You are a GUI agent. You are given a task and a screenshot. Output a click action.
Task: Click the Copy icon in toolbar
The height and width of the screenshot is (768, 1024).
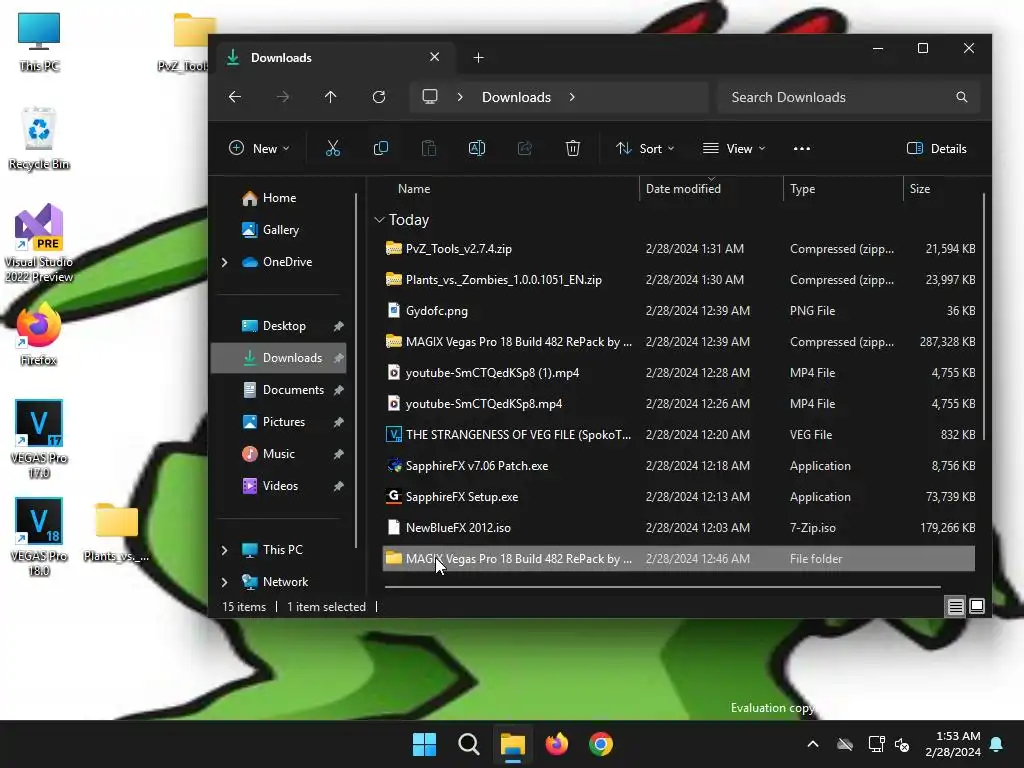[x=381, y=149]
